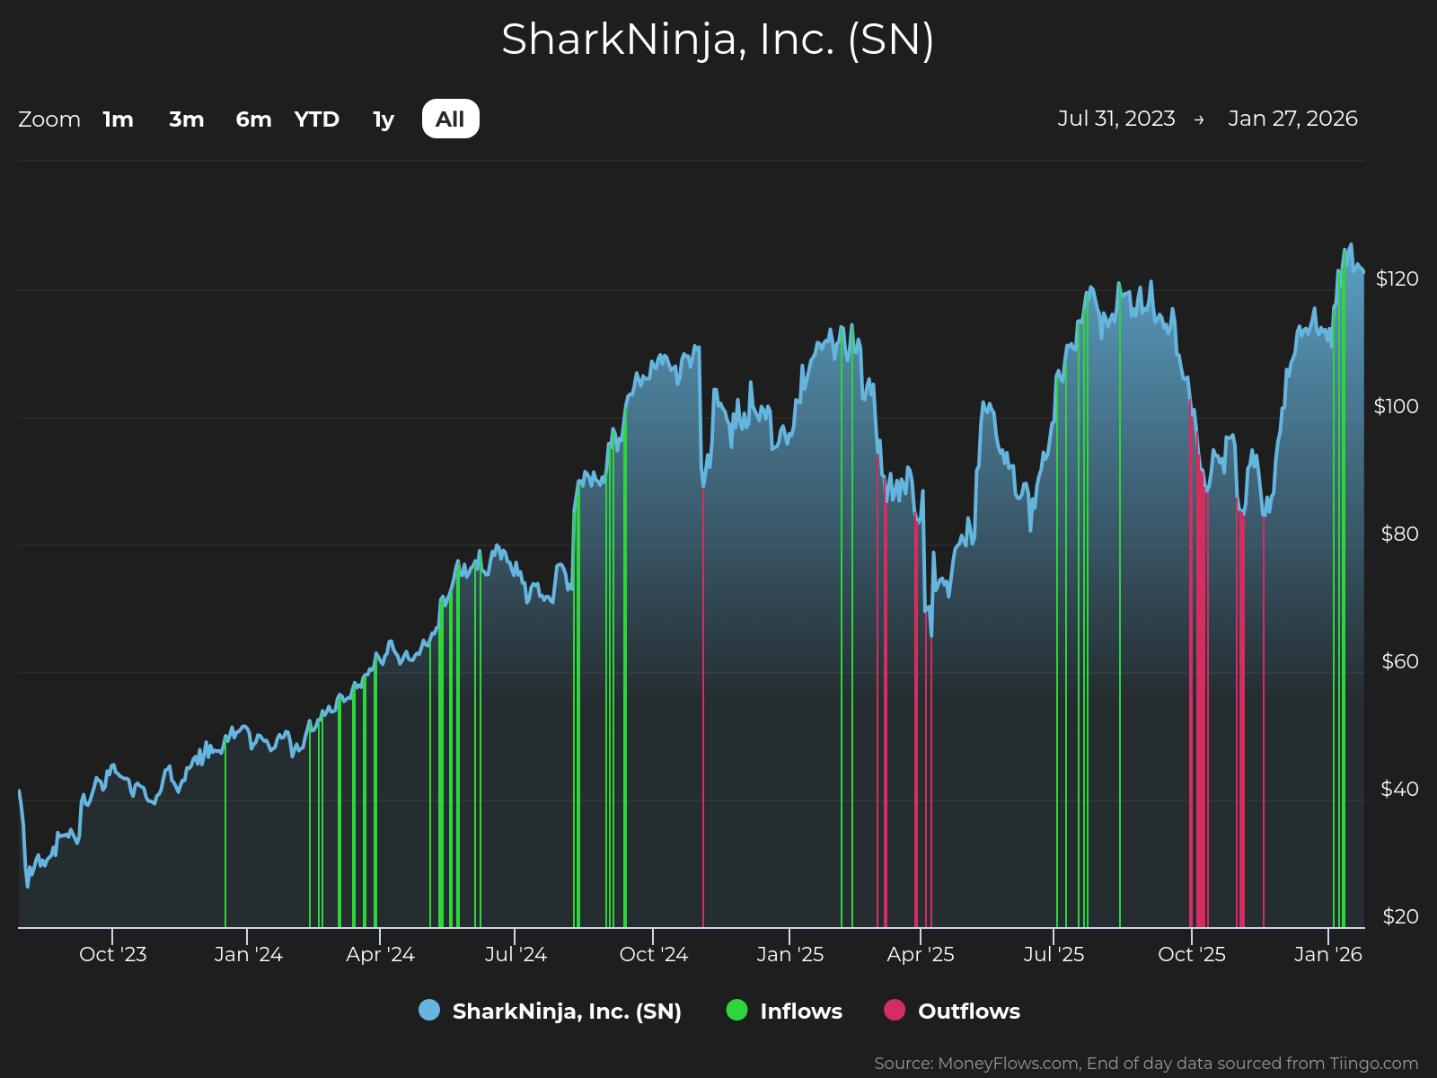1437x1078 pixels.
Task: Click the $100 price axis label
Action: coord(1396,406)
